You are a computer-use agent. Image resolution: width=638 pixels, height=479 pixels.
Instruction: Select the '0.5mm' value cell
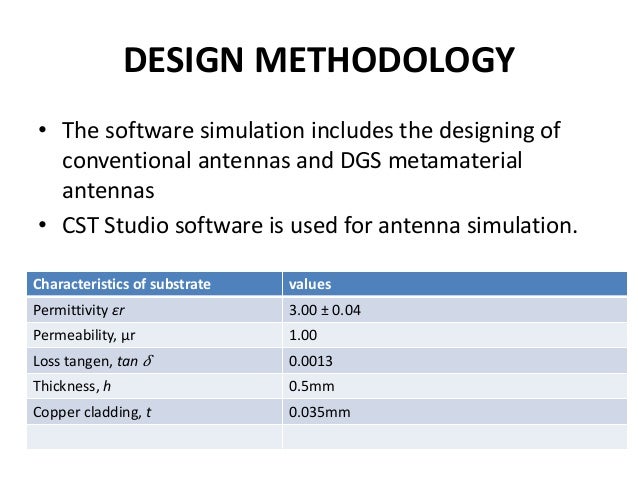(454, 386)
